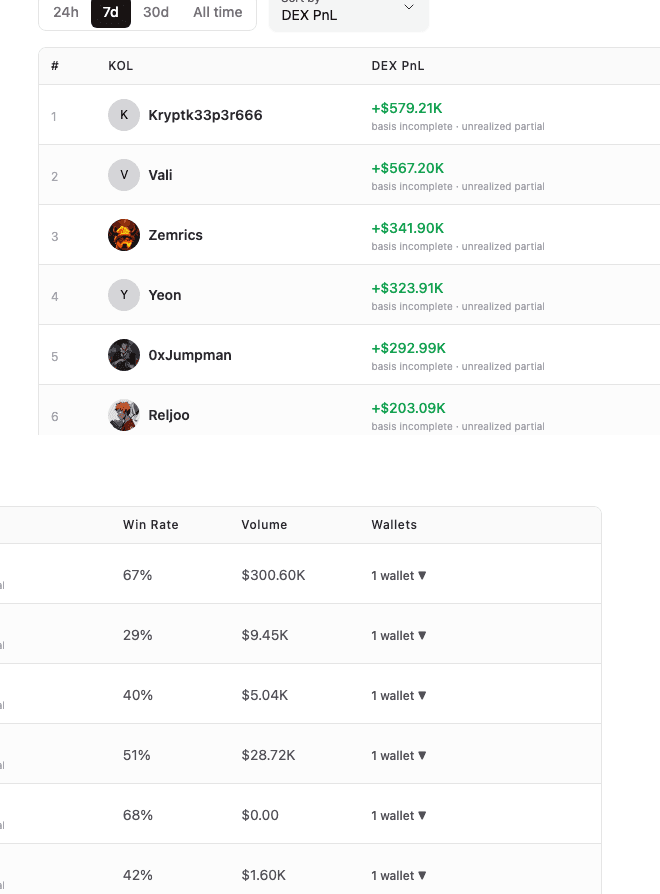Click the +$203.09K PnL value
The width and height of the screenshot is (660, 894).
[408, 408]
